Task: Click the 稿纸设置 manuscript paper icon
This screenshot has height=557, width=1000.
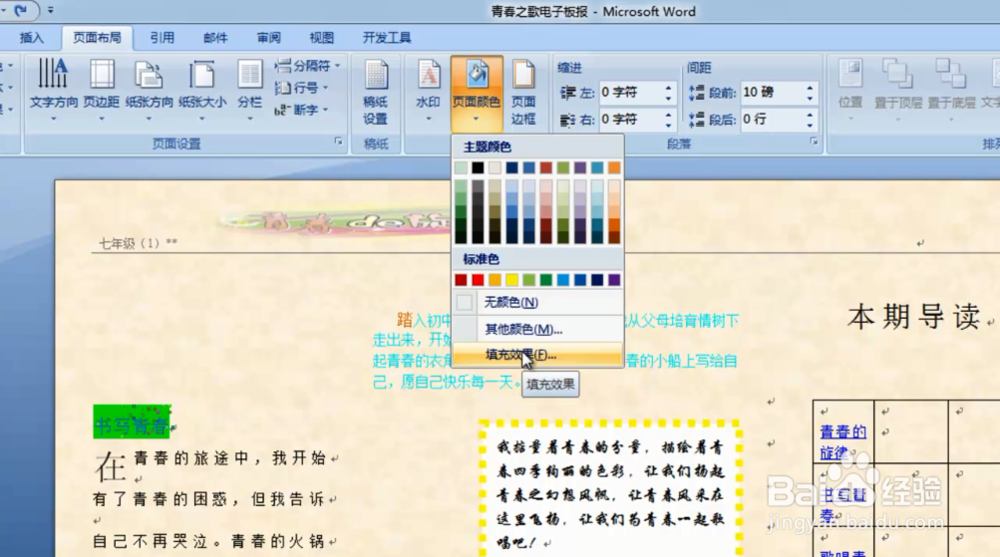Action: coord(376,93)
